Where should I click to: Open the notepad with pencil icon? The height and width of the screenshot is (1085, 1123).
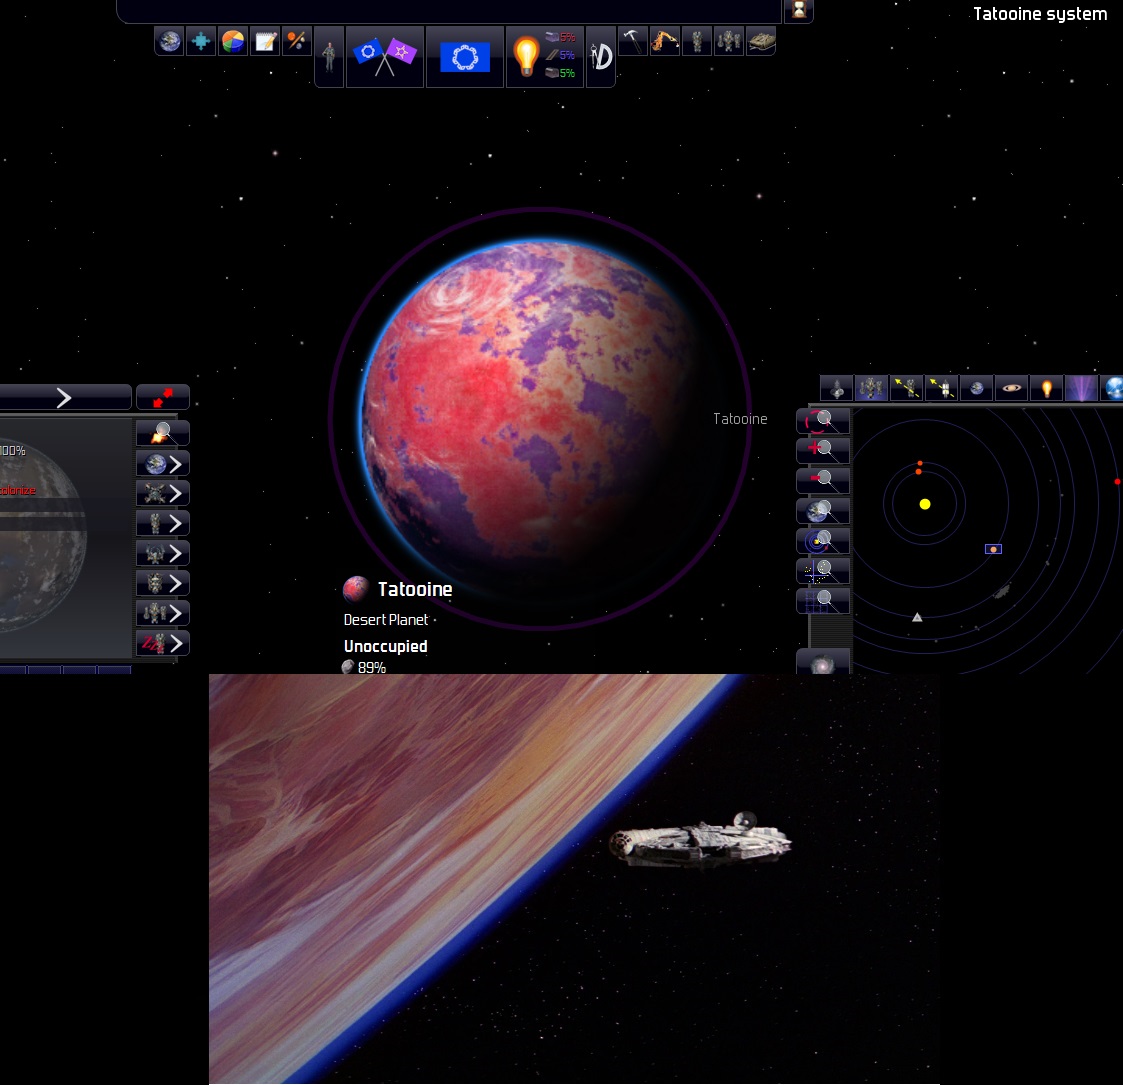click(x=265, y=42)
